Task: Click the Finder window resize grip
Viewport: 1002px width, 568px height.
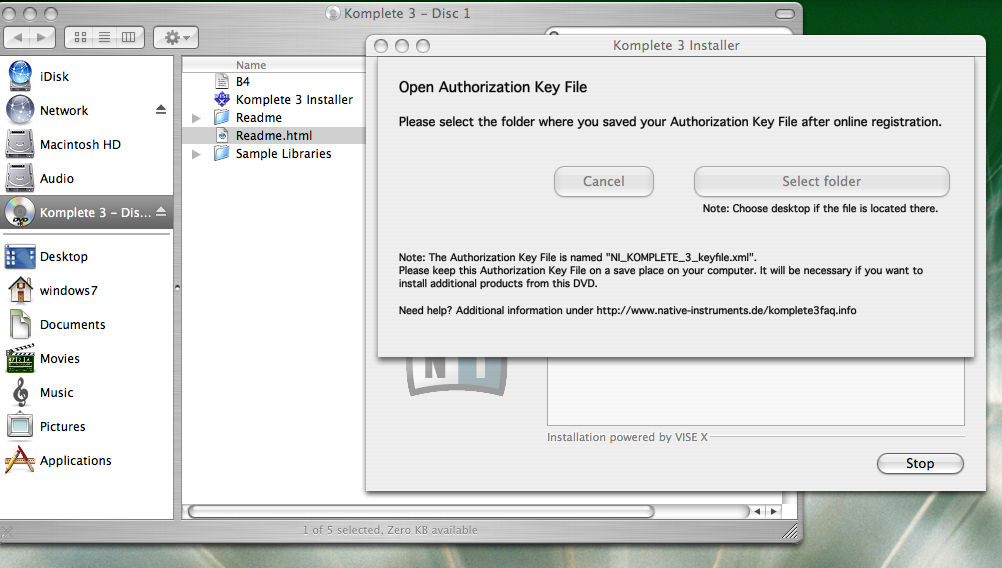Action: tap(790, 530)
